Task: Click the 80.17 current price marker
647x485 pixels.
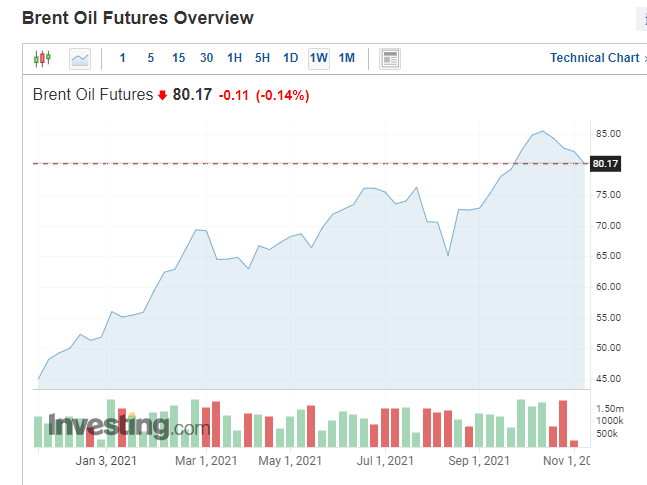Action: [605, 163]
